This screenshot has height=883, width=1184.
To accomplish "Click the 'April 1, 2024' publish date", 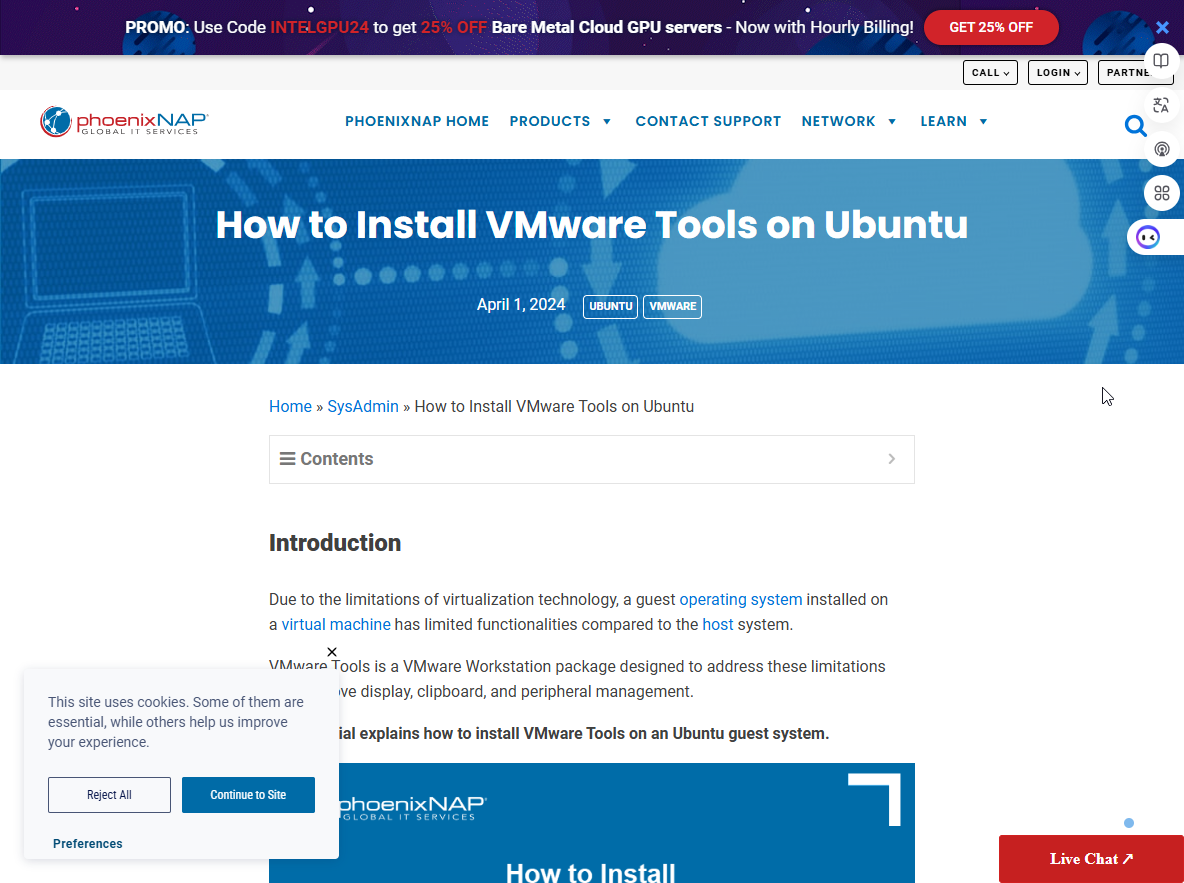I will pos(521,304).
